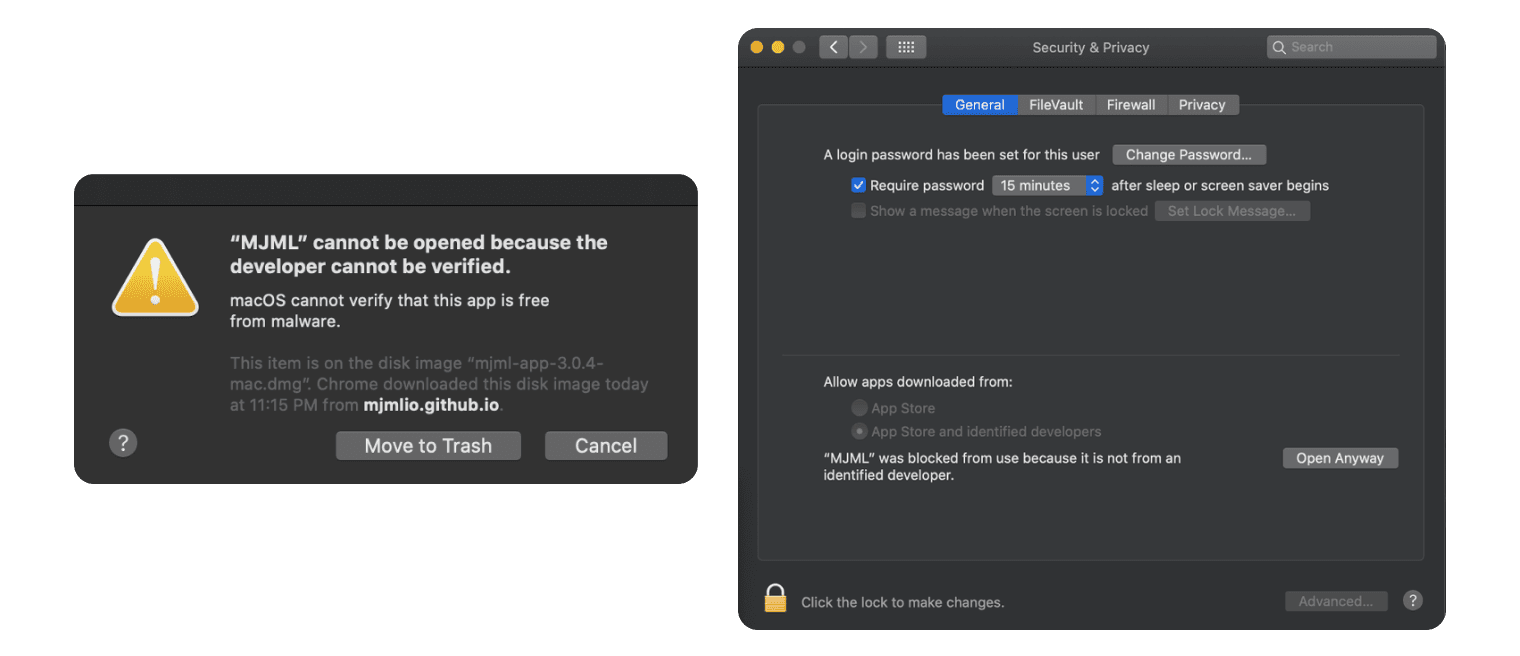Select App Store radio option

859,408
